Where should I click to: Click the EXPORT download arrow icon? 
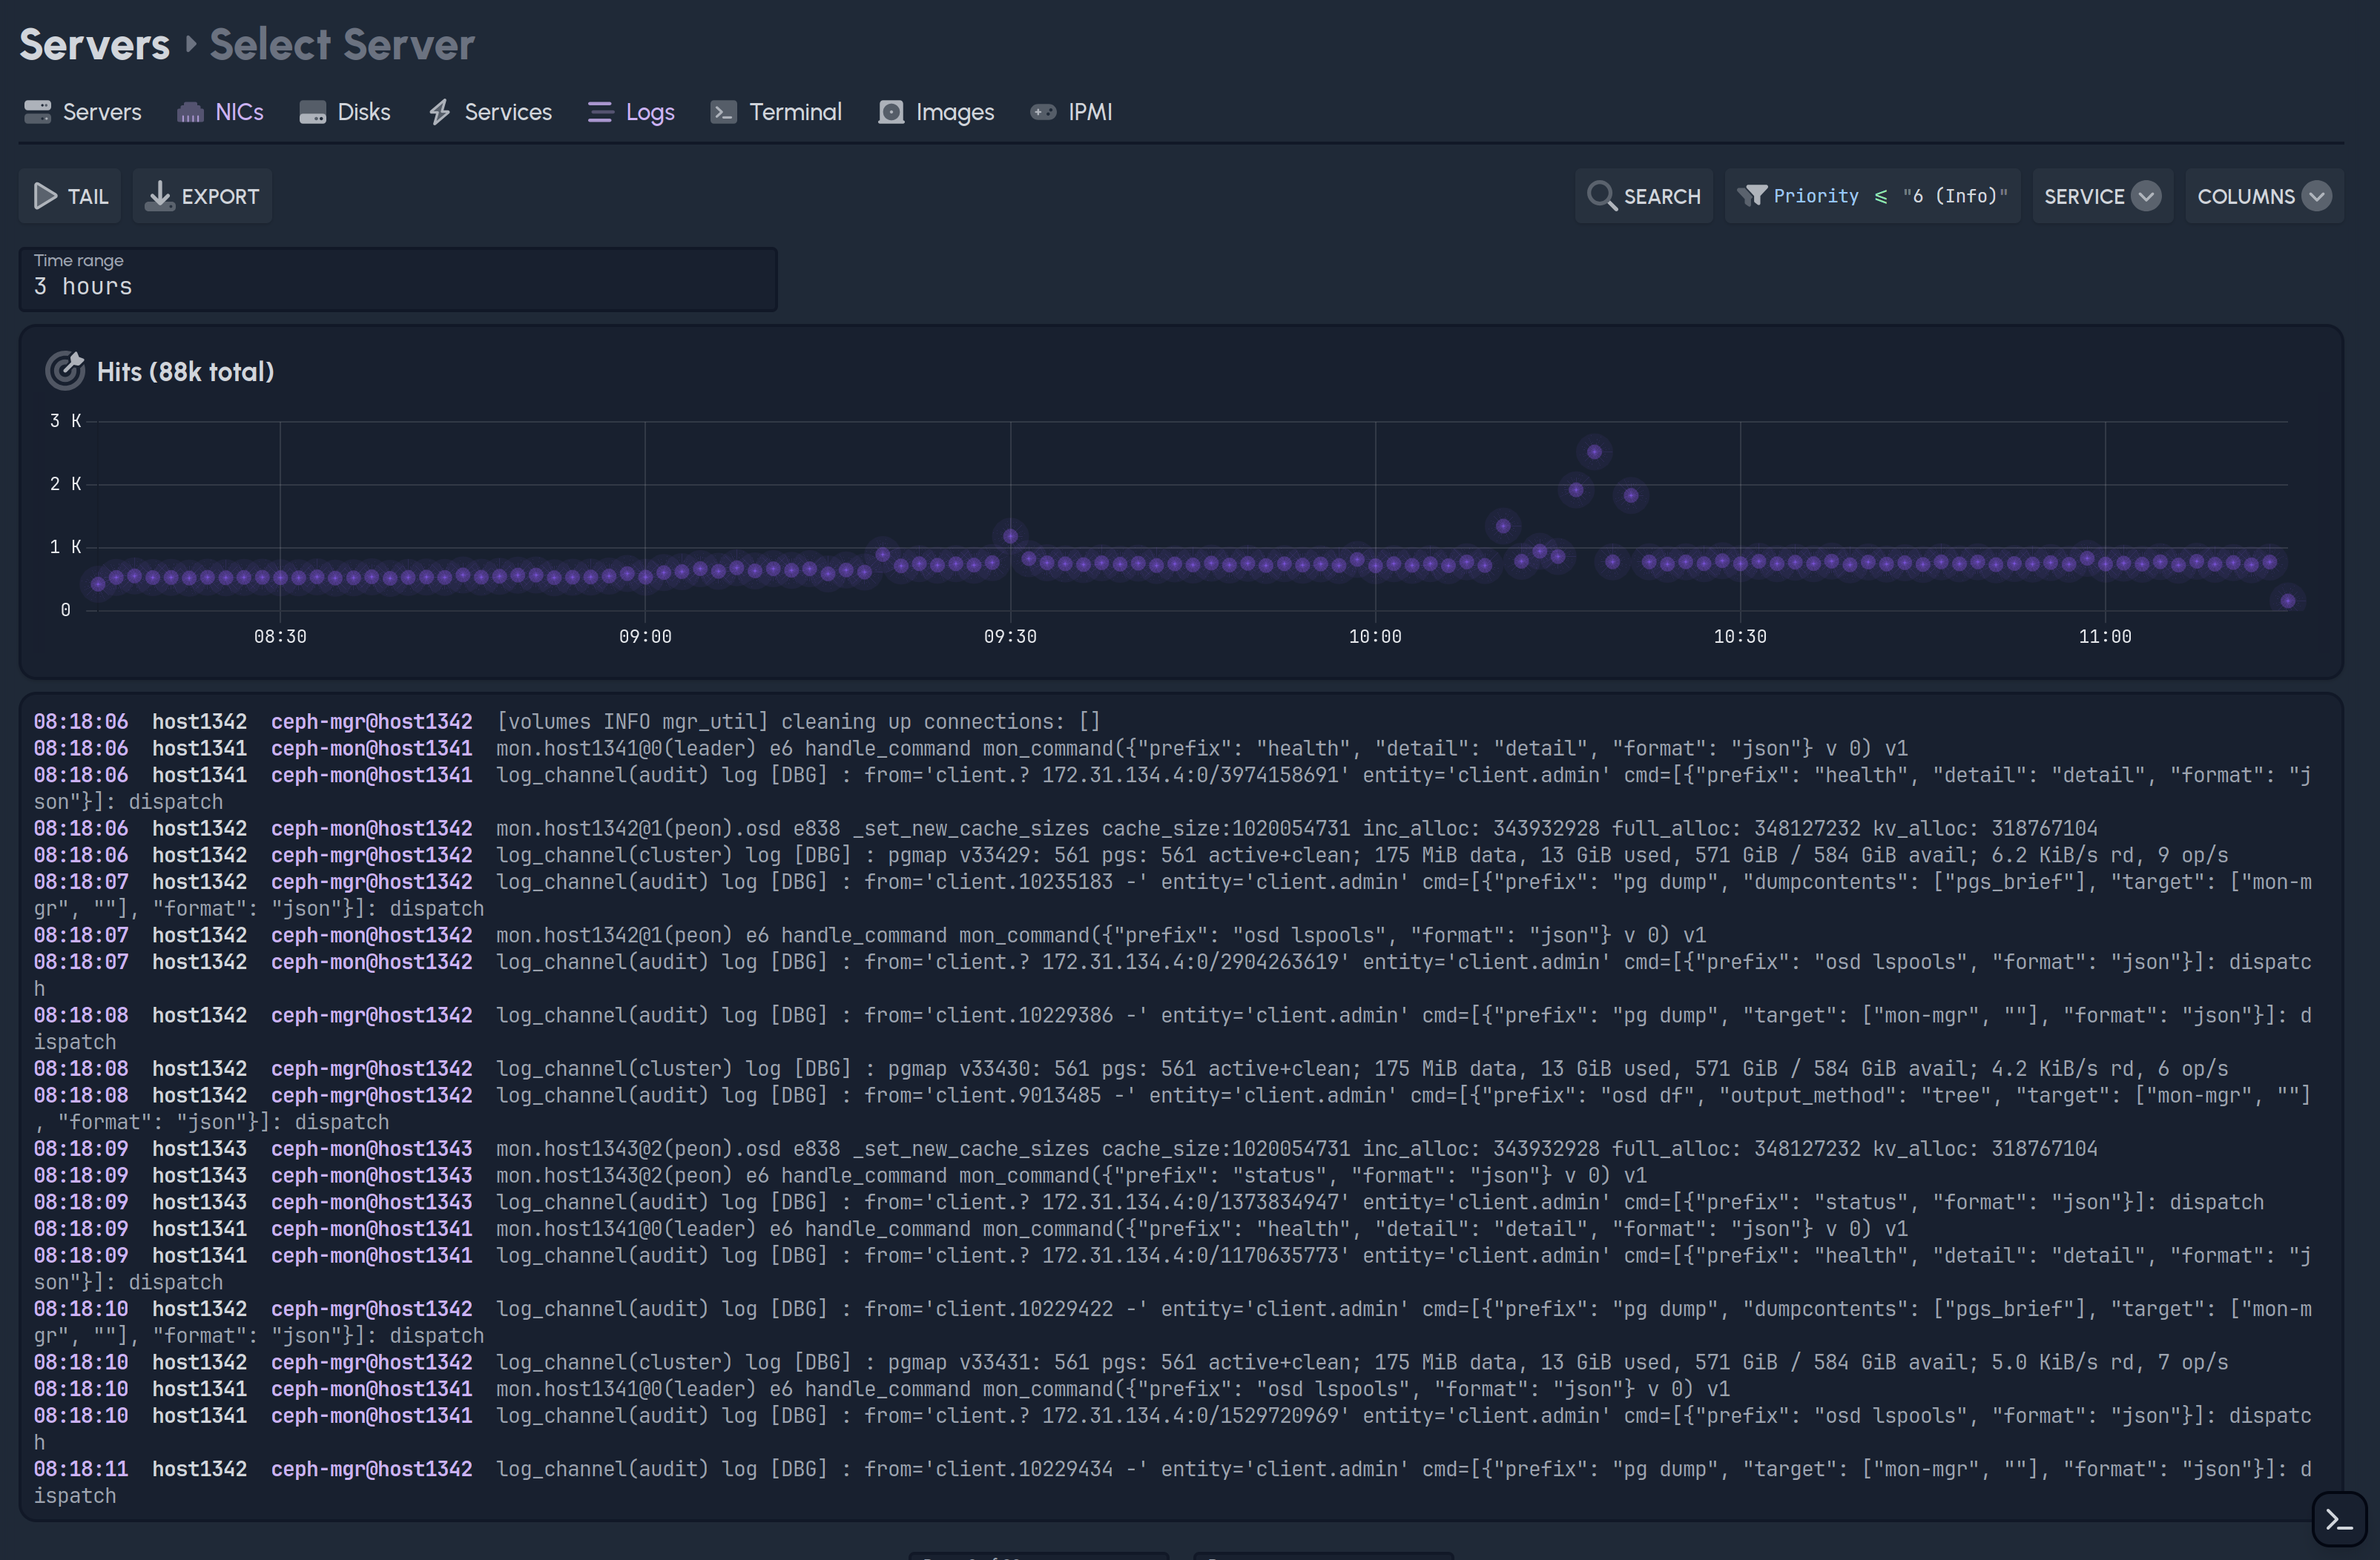coord(159,196)
